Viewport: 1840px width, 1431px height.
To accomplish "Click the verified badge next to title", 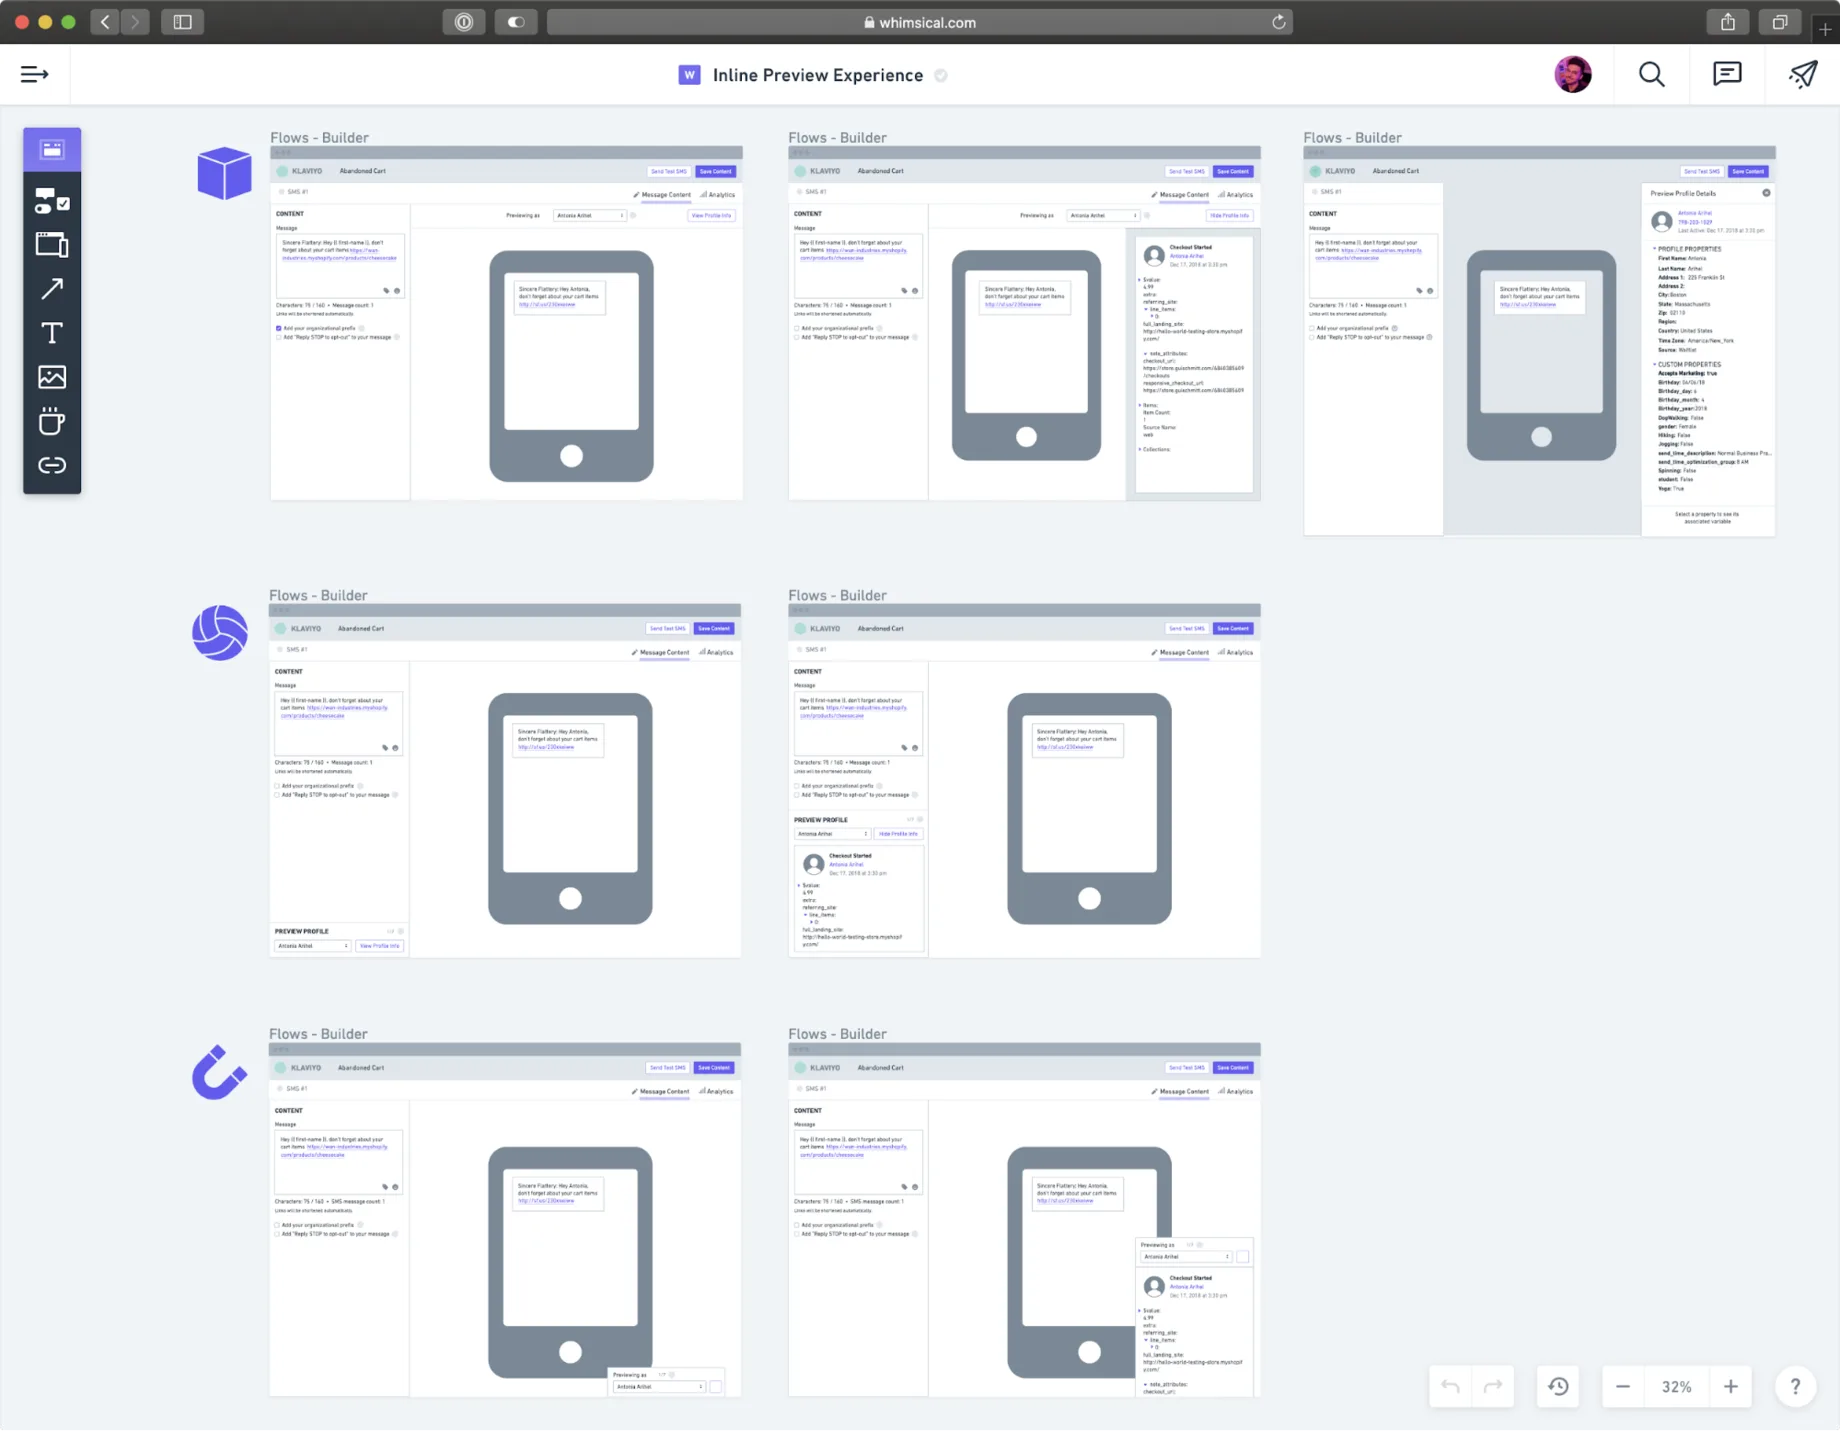I will coord(941,75).
